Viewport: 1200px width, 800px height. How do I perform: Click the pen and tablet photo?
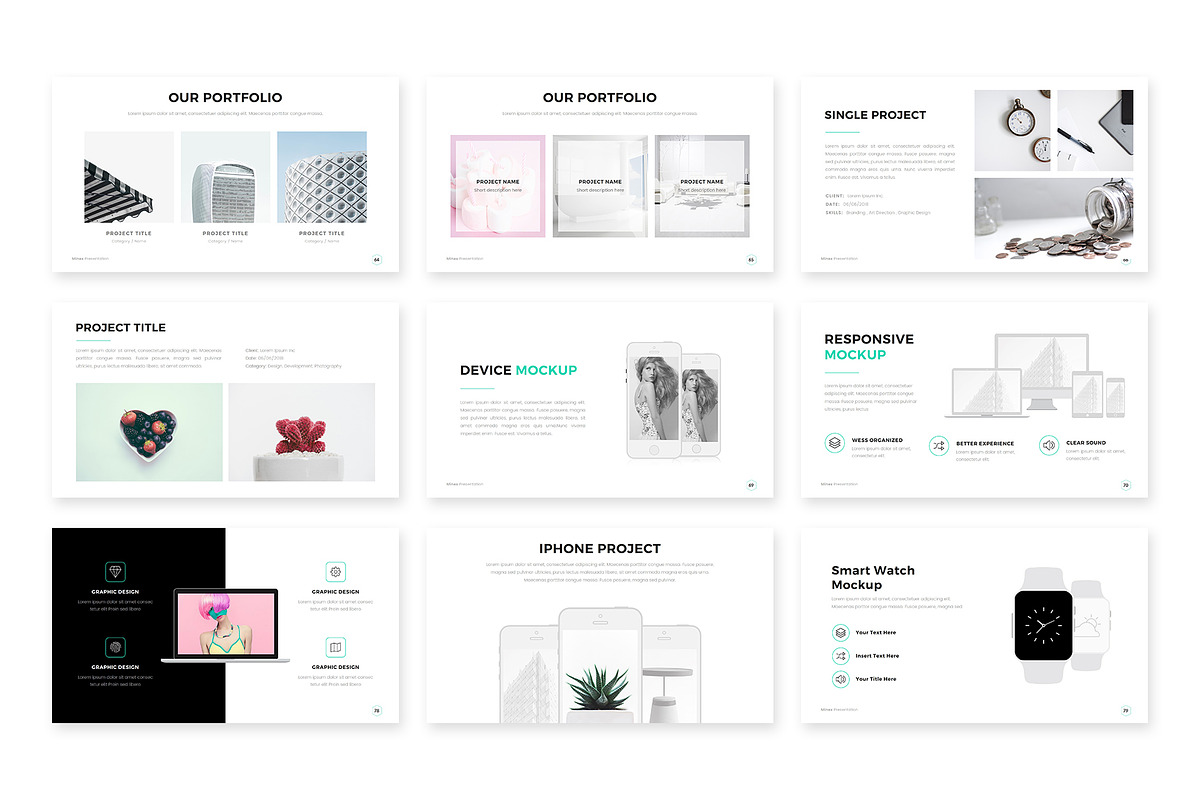tap(1095, 130)
